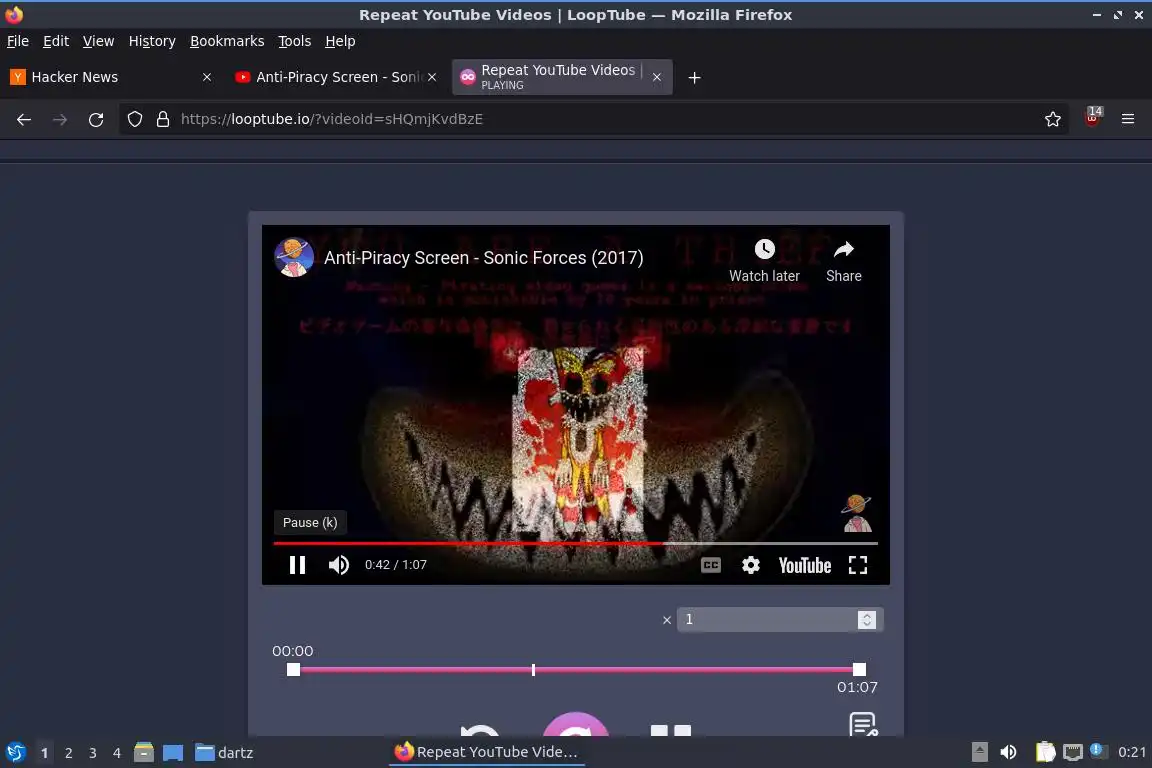Open the File menu
This screenshot has height=768, width=1152.
pos(18,41)
